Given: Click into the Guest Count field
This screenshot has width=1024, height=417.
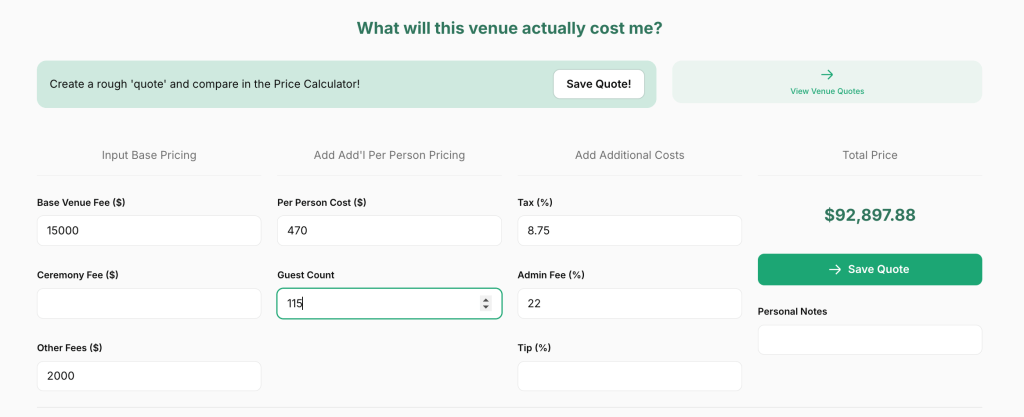Looking at the screenshot, I should [x=375, y=303].
